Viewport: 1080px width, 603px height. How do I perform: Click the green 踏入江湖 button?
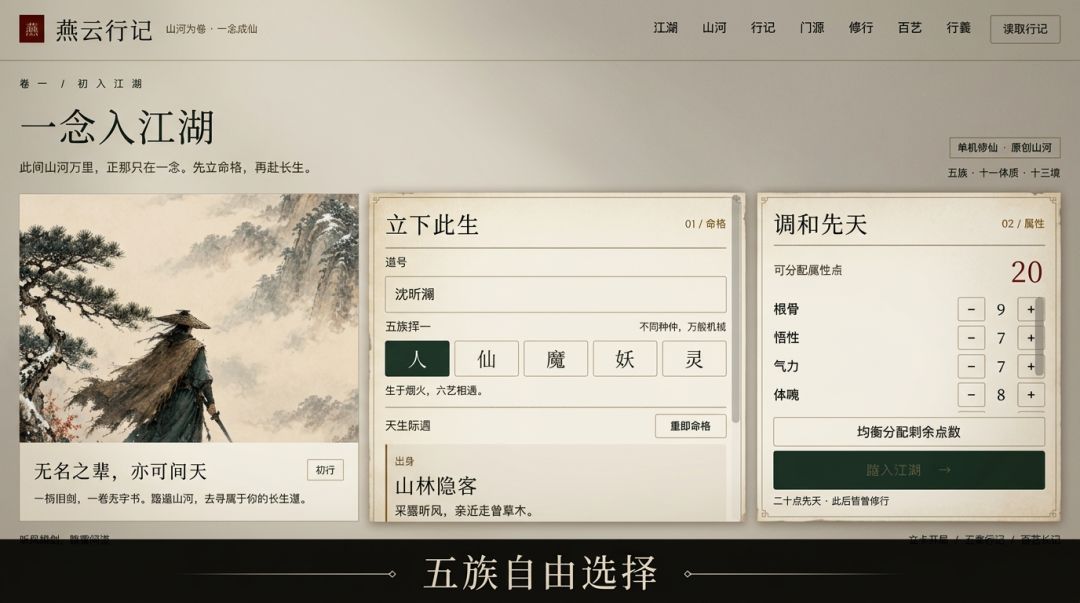(x=908, y=470)
